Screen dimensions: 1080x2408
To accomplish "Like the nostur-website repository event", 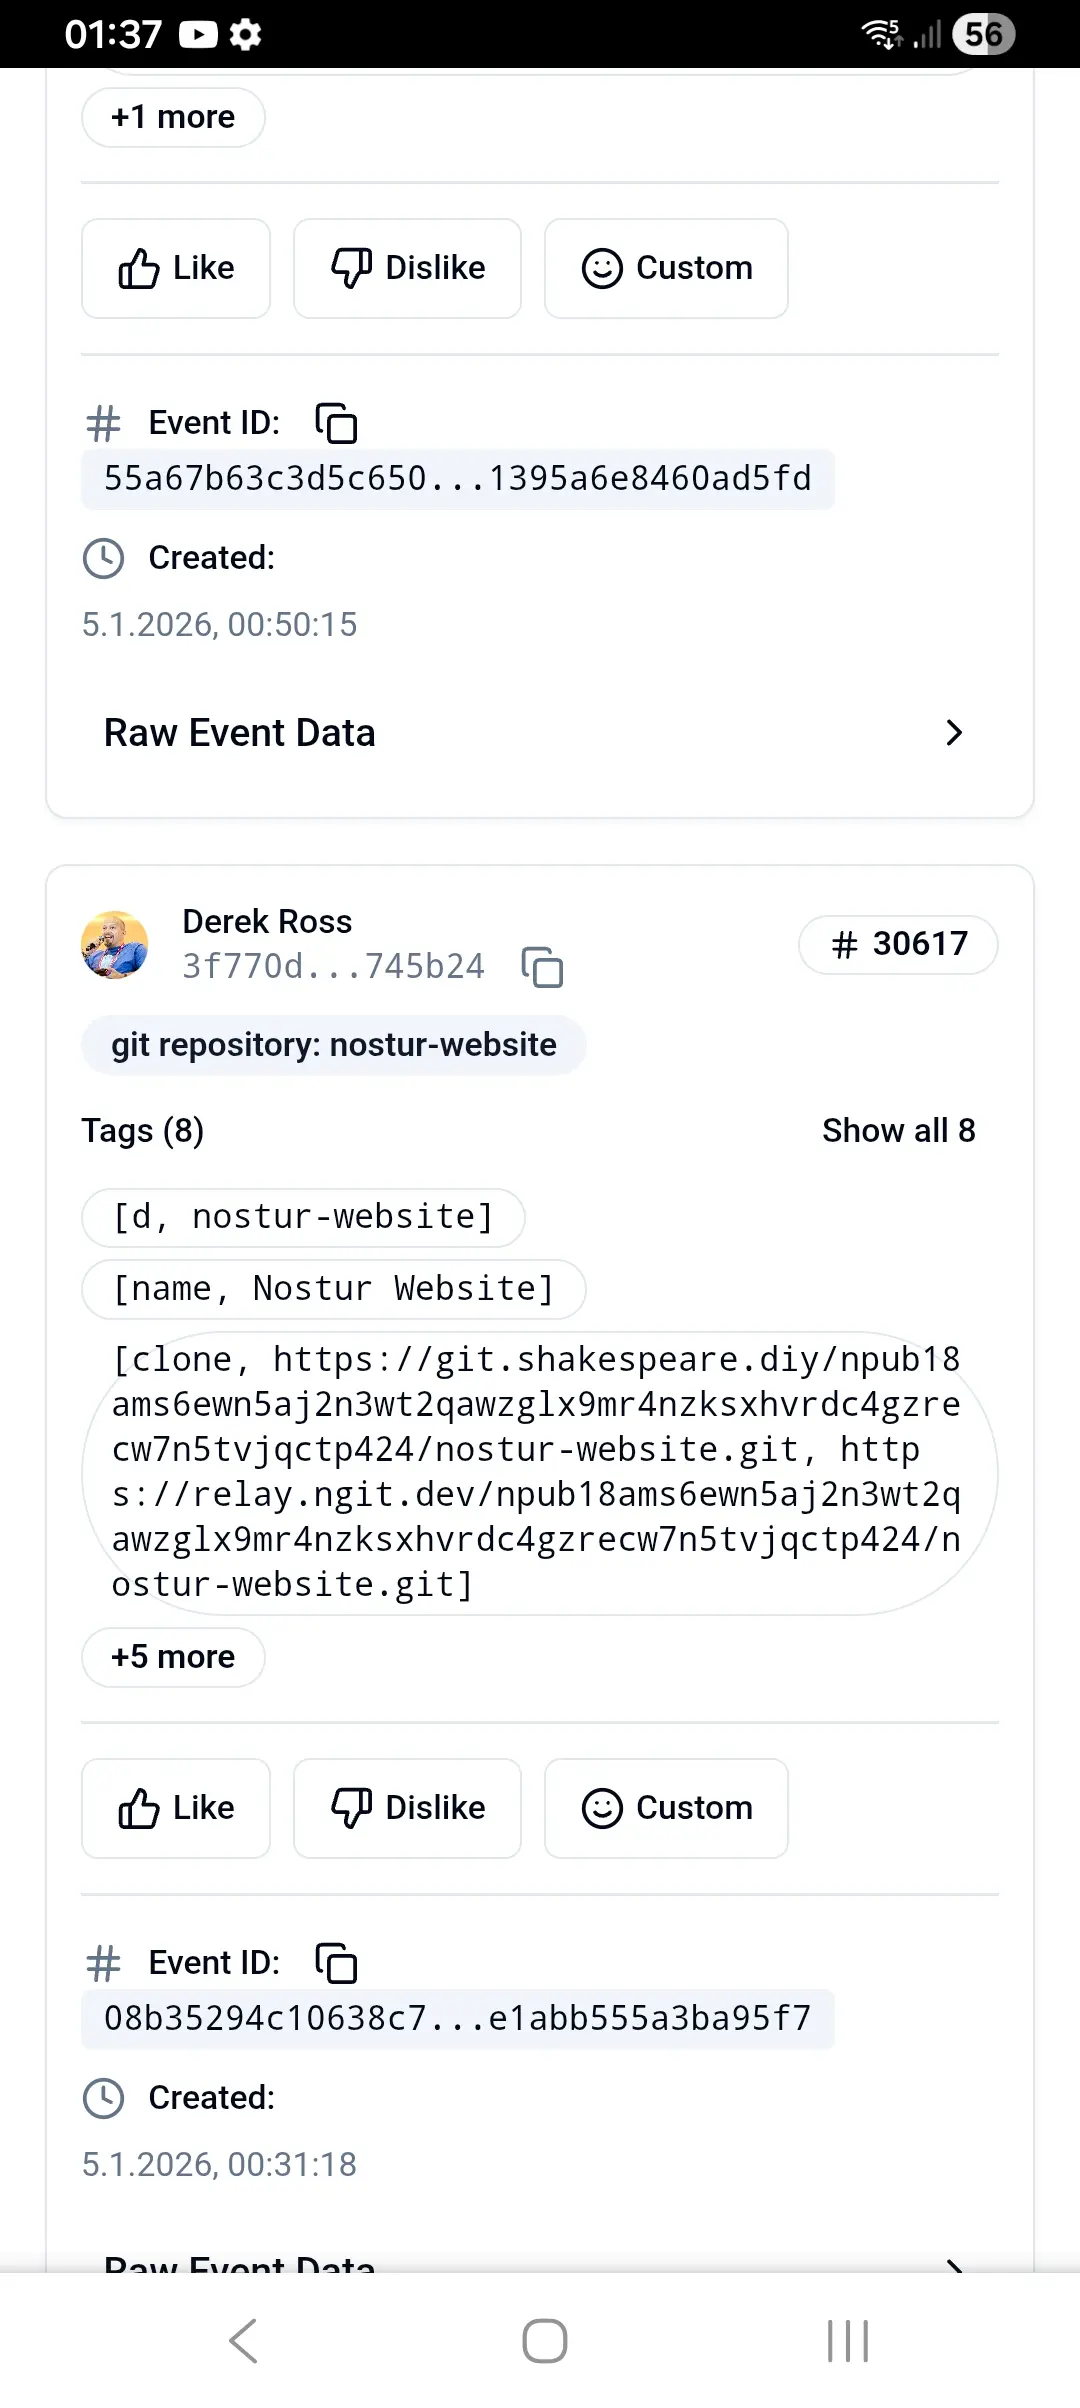I will pos(176,1808).
